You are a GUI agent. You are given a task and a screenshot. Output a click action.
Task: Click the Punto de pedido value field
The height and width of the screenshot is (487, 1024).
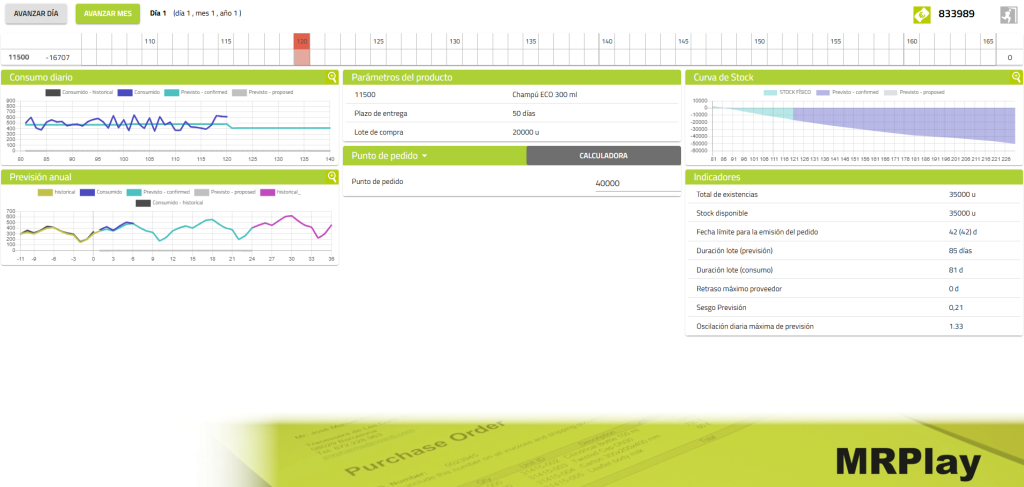tap(634, 183)
